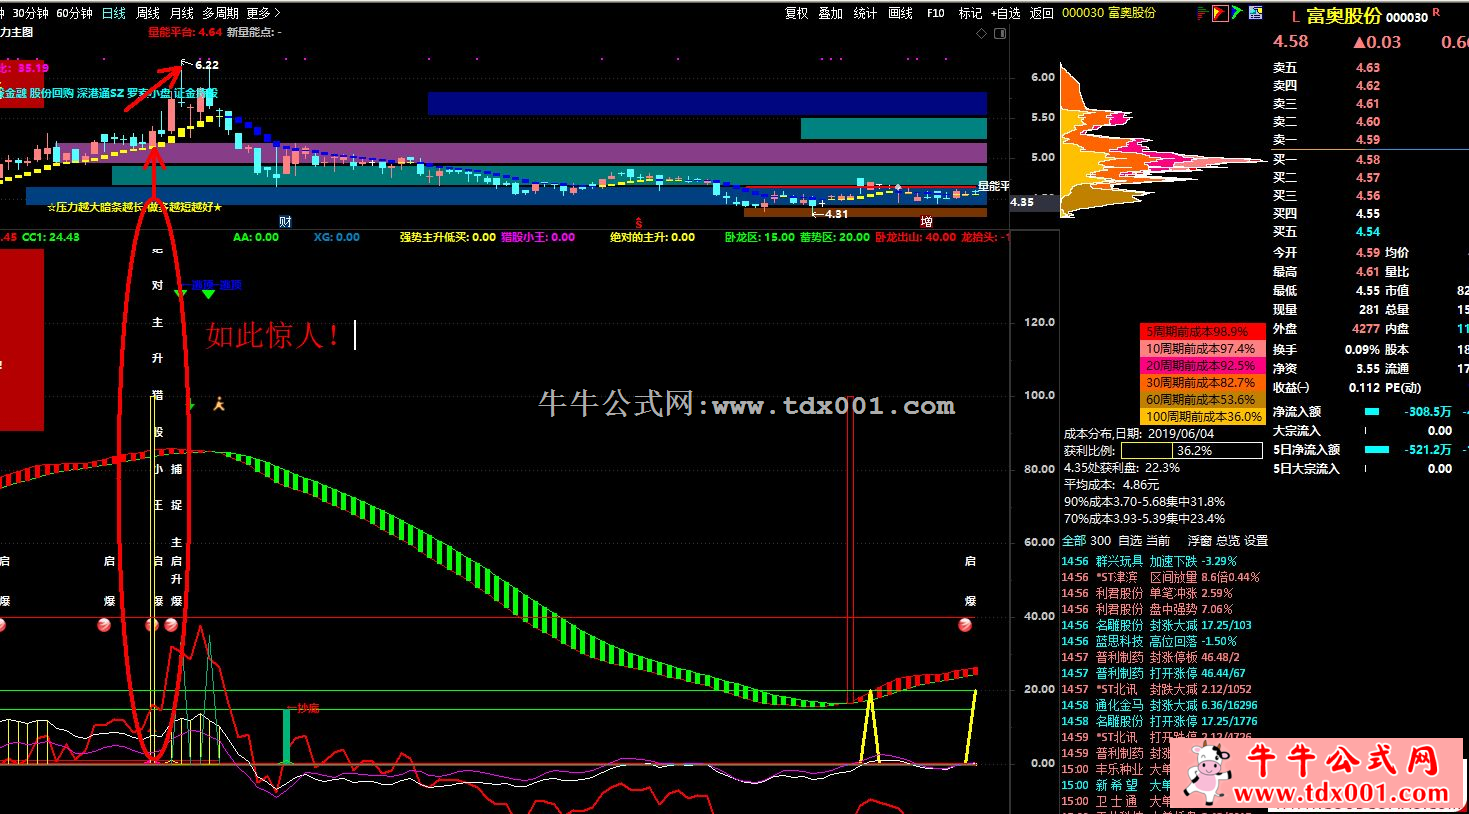Click the 卧龙区: 15.00 indicator value

coord(759,237)
